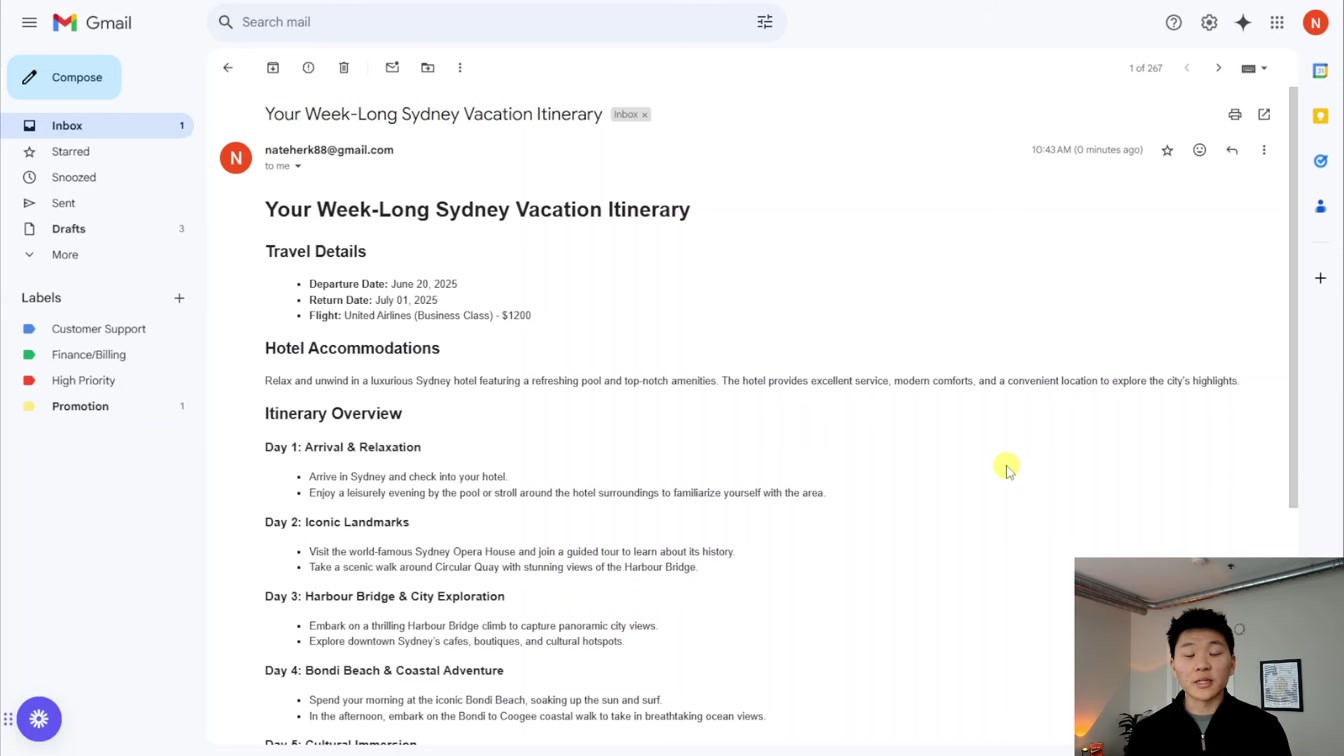The height and width of the screenshot is (756, 1344).
Task: Open email in new window
Action: tap(1264, 115)
